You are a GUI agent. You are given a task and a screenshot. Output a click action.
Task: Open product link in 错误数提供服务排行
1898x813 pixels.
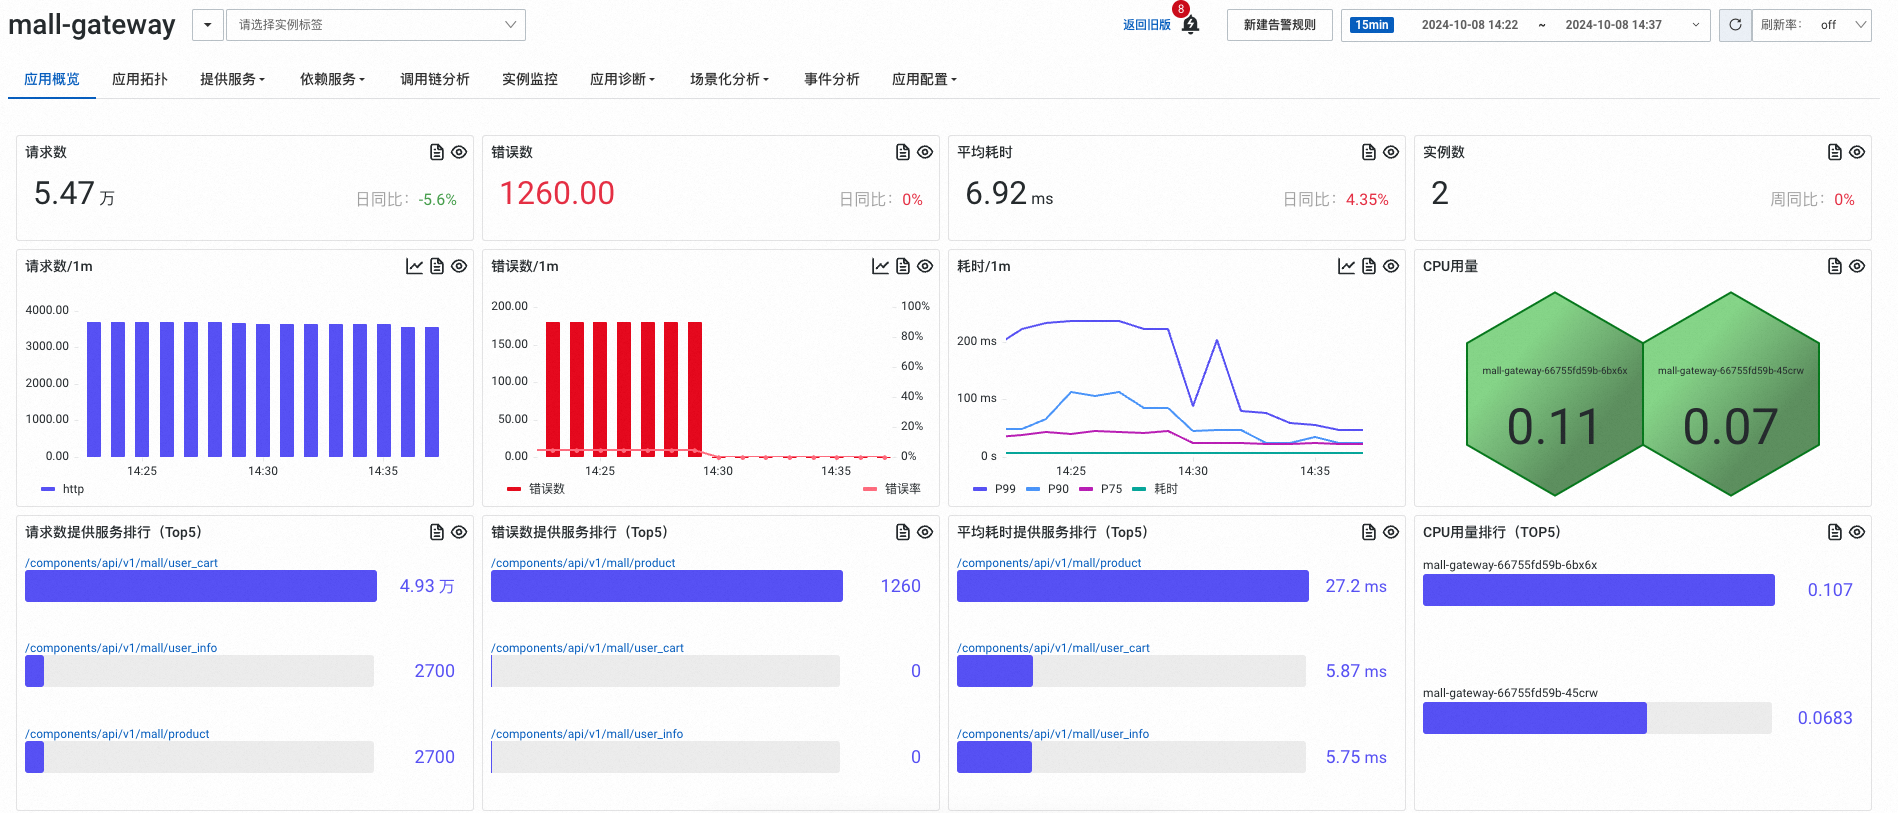583,563
